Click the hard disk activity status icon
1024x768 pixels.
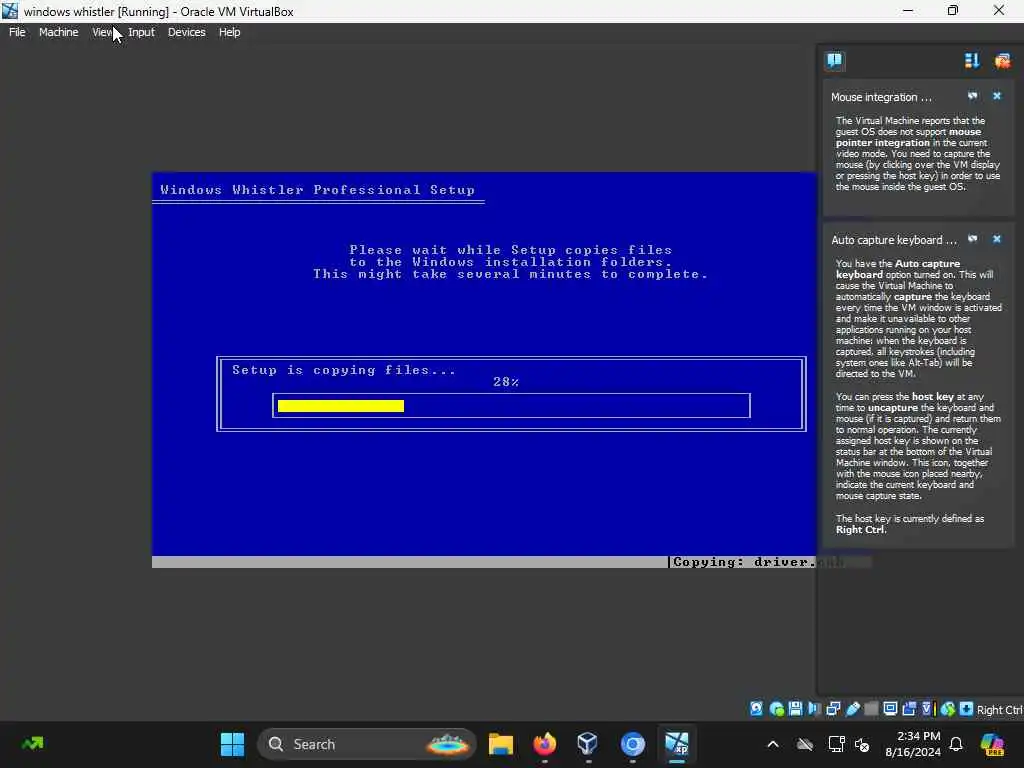pyautogui.click(x=756, y=709)
